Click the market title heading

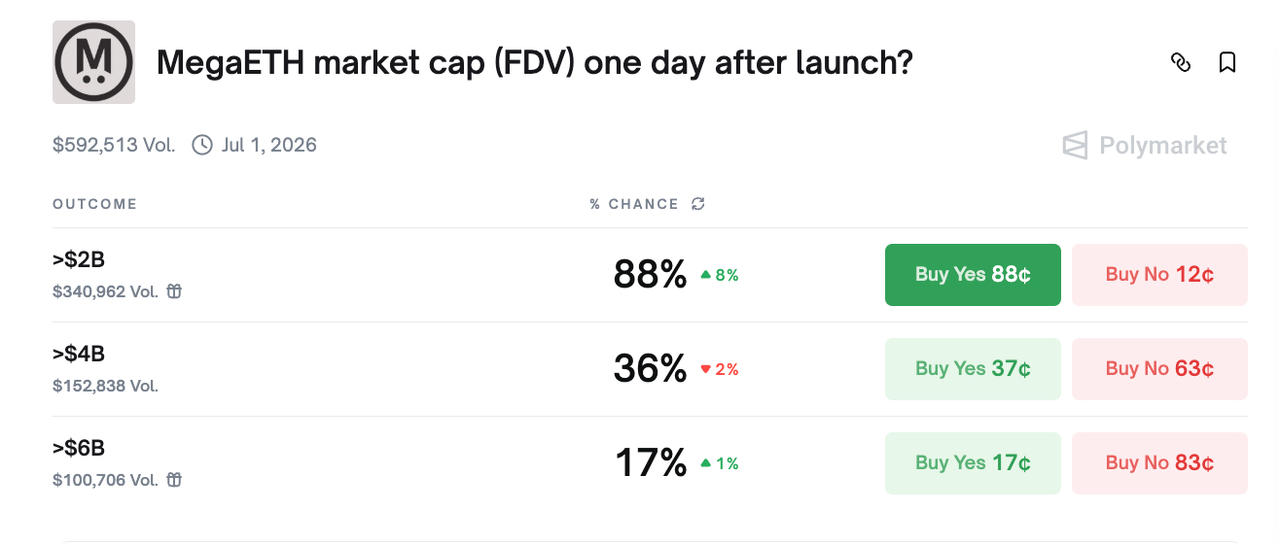[534, 64]
